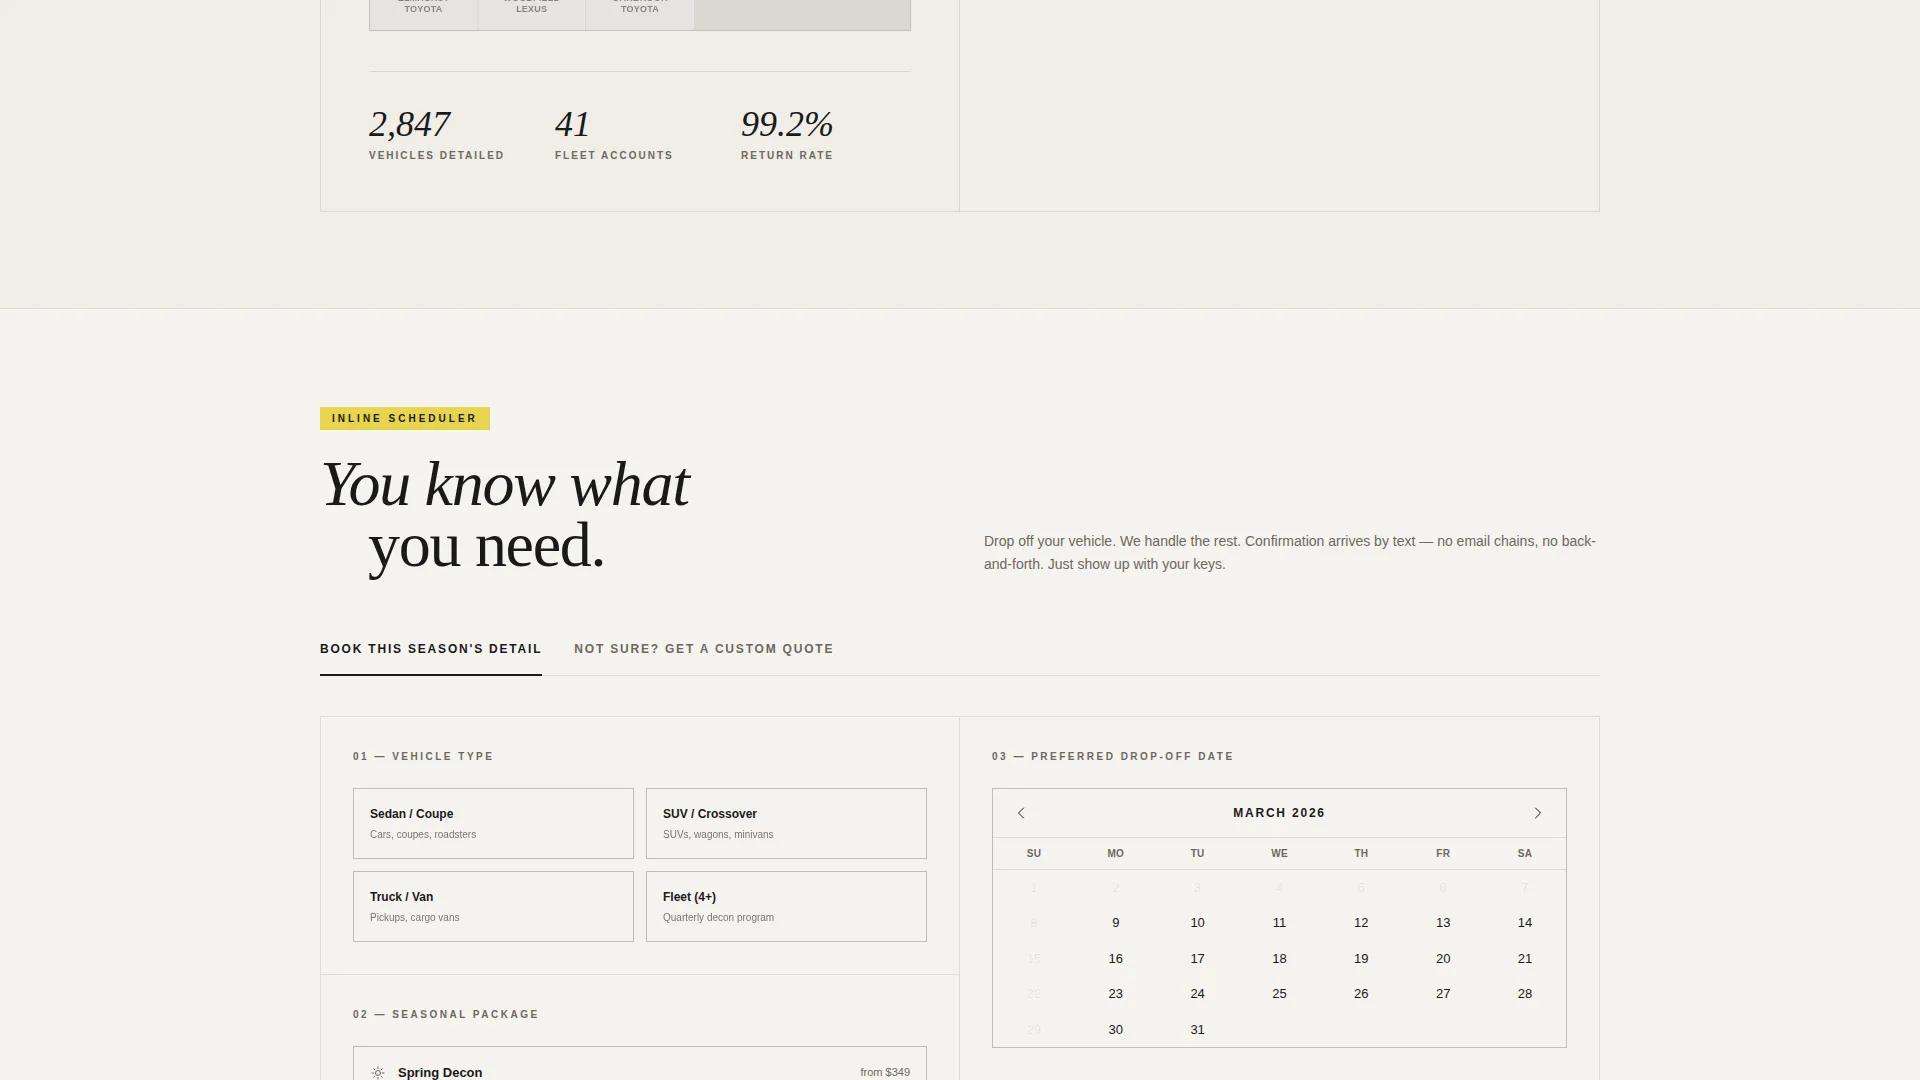Click the Lexus dealer logo tile
The image size is (1920, 1080).
point(531,14)
